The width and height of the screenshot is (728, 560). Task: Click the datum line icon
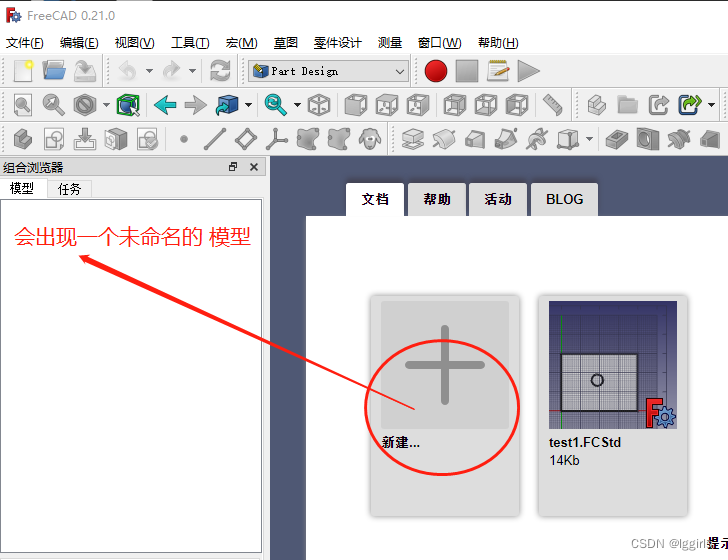pos(215,139)
